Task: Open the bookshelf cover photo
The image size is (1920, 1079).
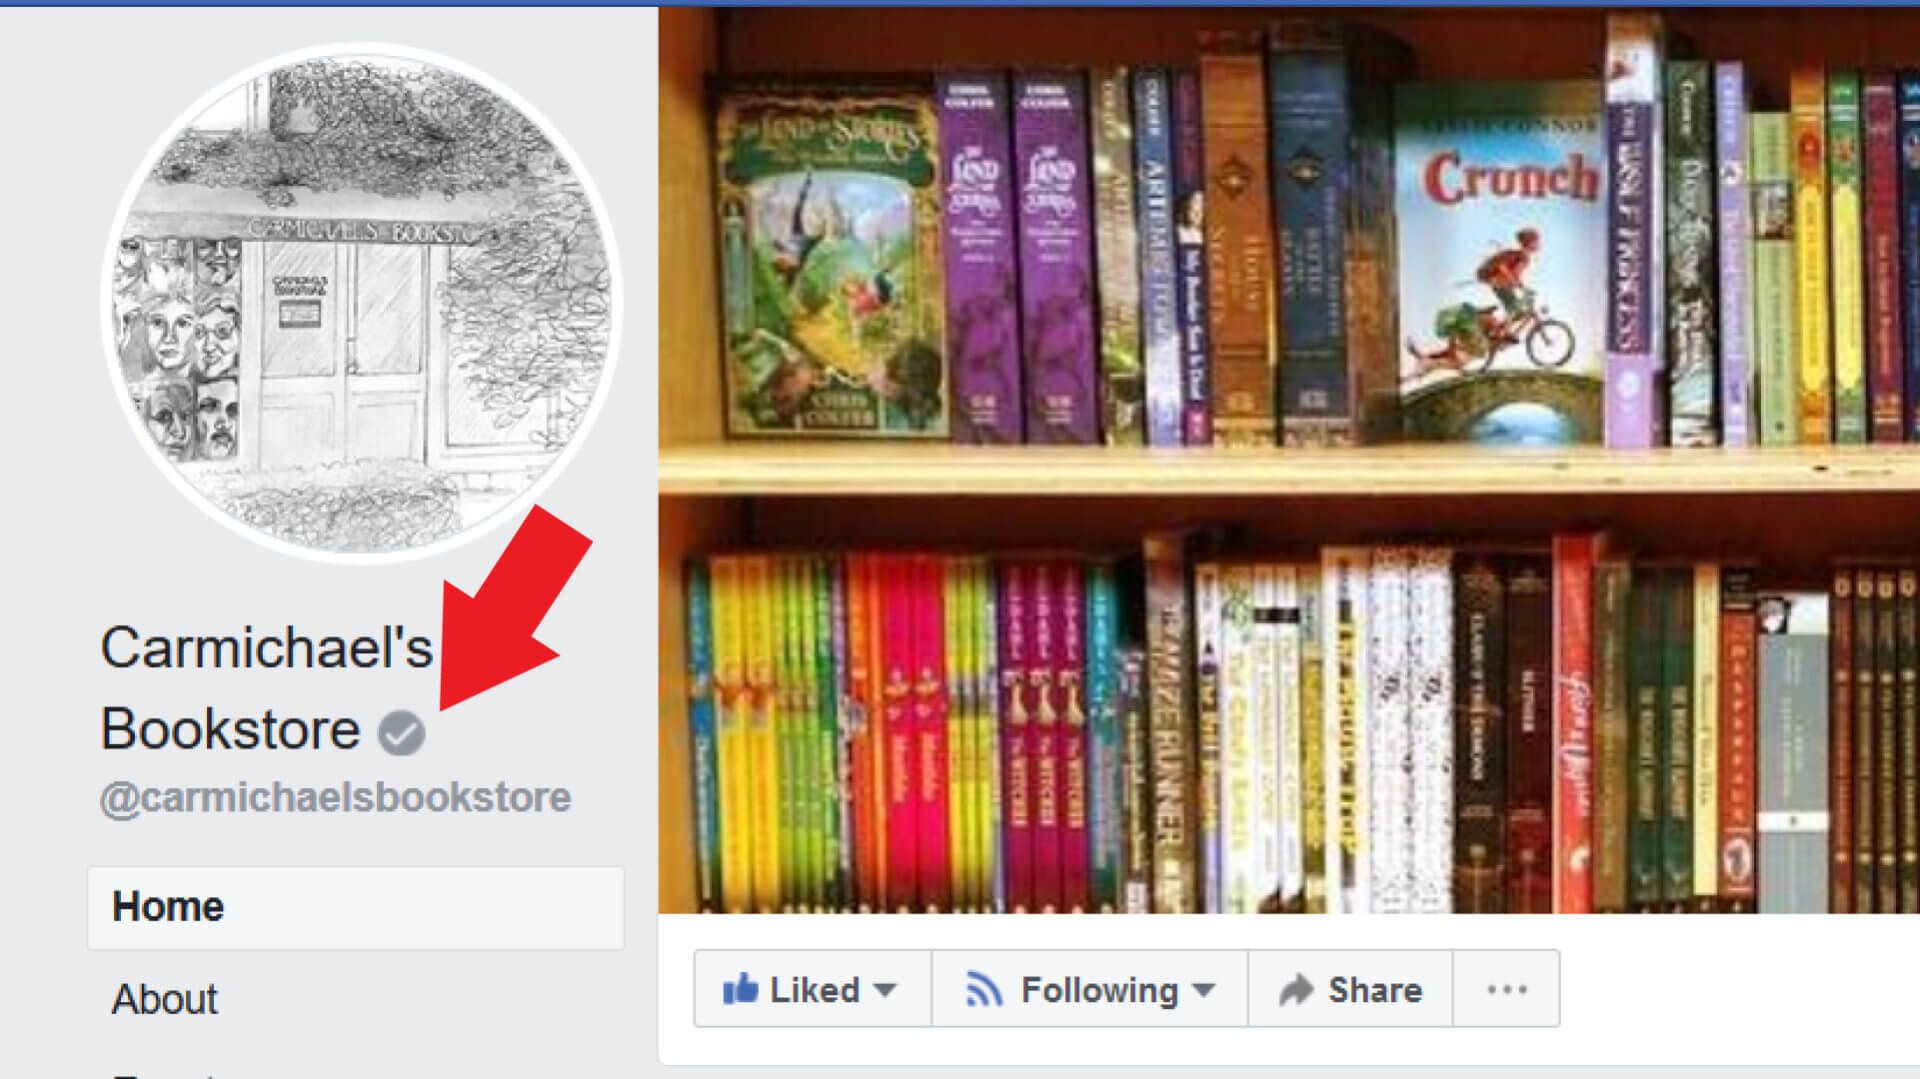Action: (1288, 460)
